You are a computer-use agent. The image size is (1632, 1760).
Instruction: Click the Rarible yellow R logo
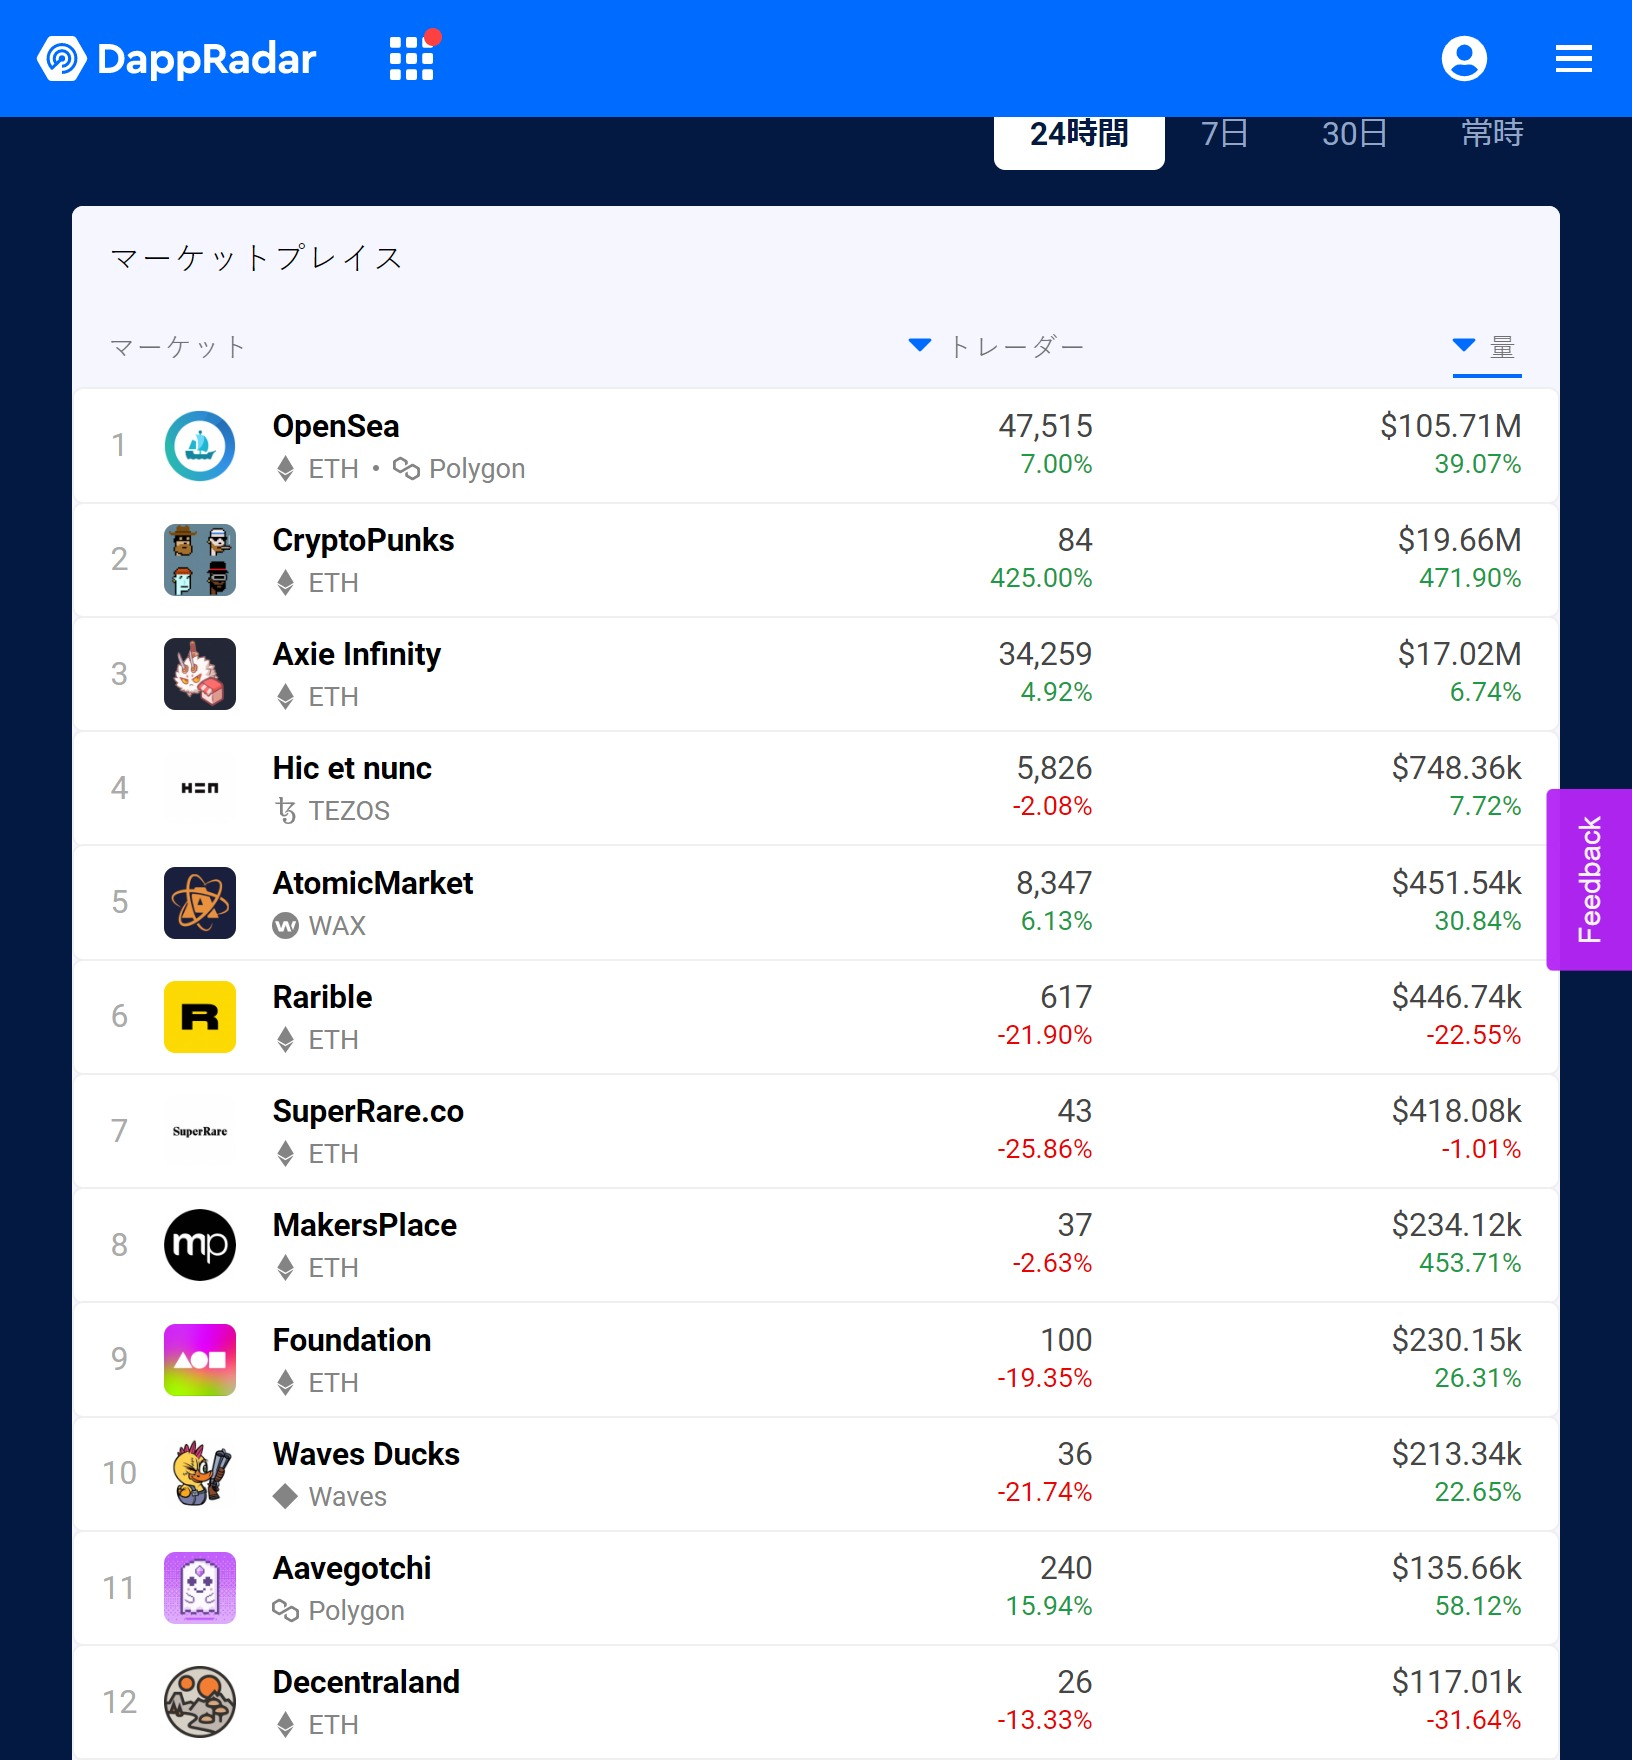click(200, 1017)
